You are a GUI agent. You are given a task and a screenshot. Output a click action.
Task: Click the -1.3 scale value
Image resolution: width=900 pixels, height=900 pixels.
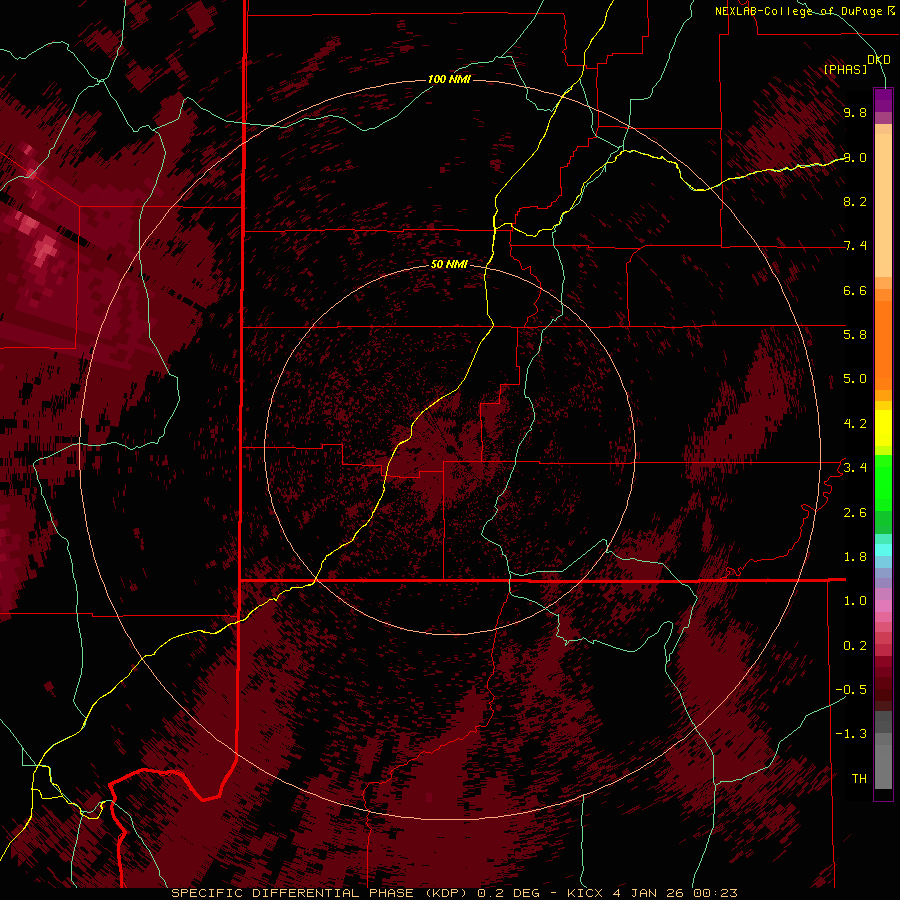pyautogui.click(x=851, y=734)
